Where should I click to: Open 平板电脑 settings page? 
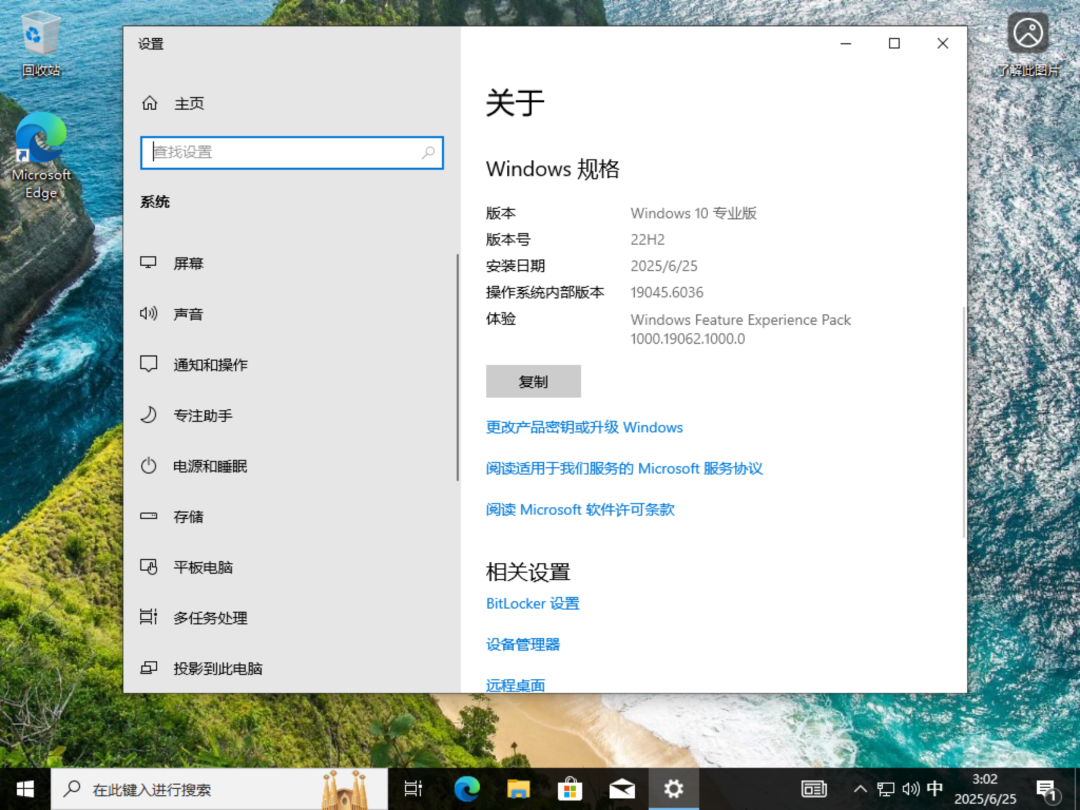coord(290,567)
